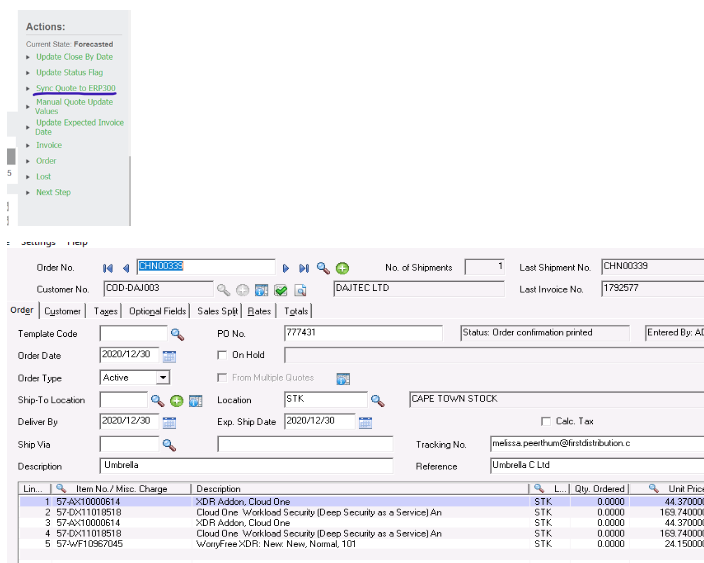The image size is (704, 563).
Task: Open the Deliver By calendar picker
Action: pyautogui.click(x=169, y=422)
